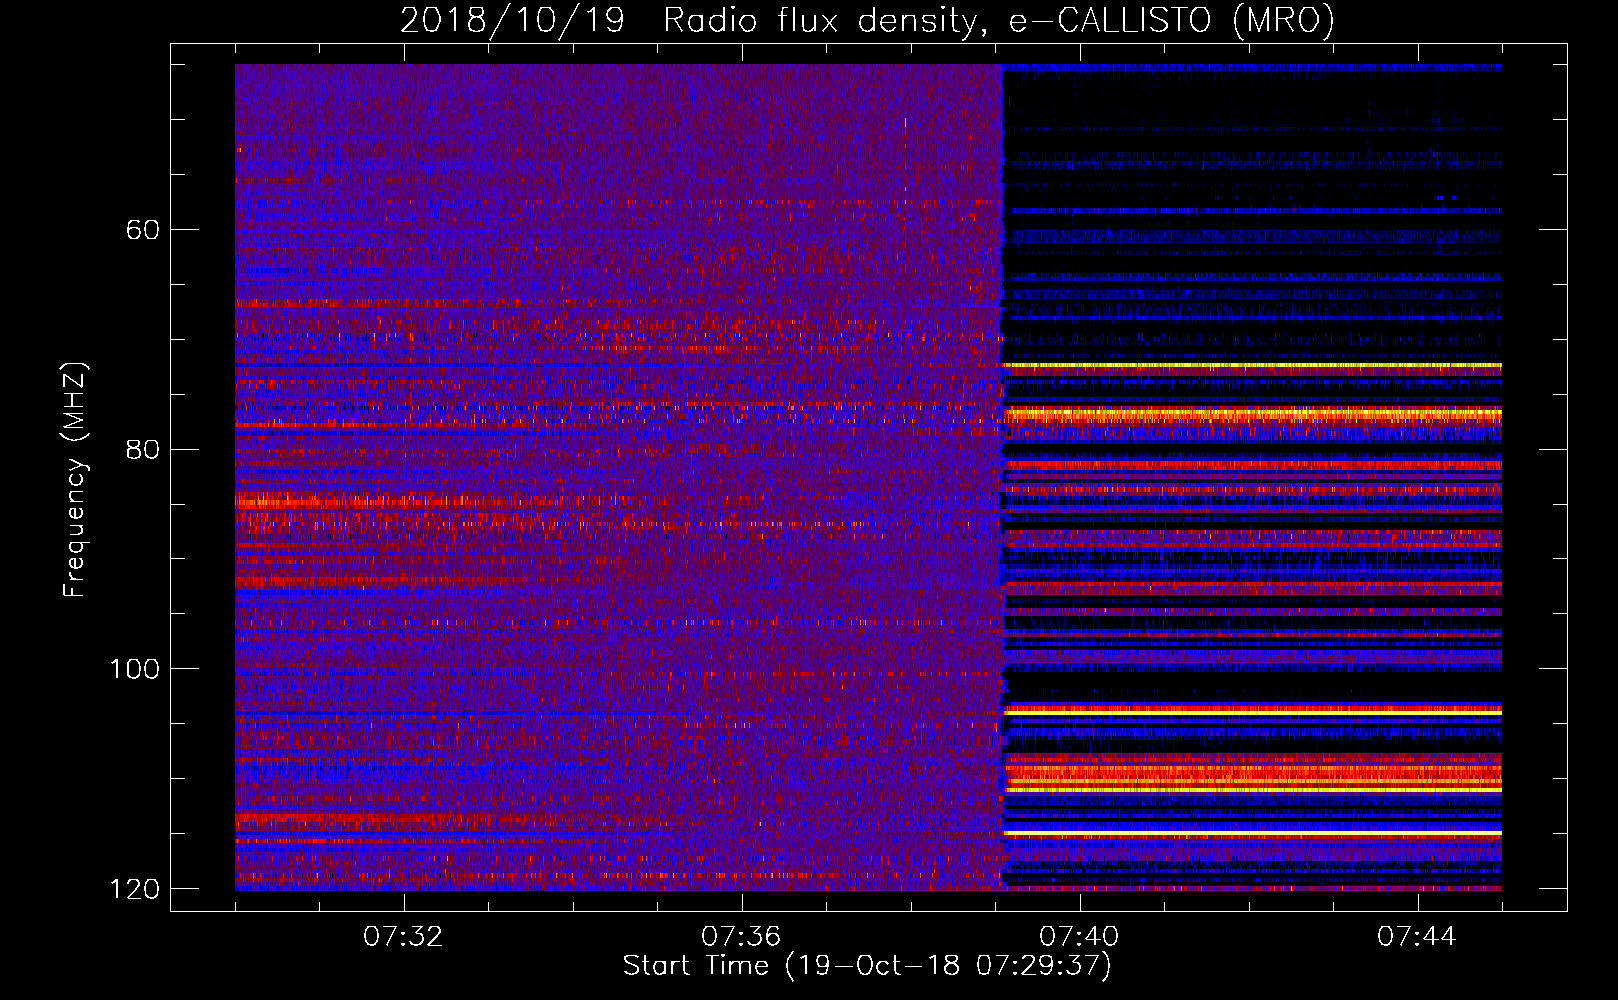The image size is (1618, 1000).
Task: Click the 80 frequency tick label
Action: 142,449
